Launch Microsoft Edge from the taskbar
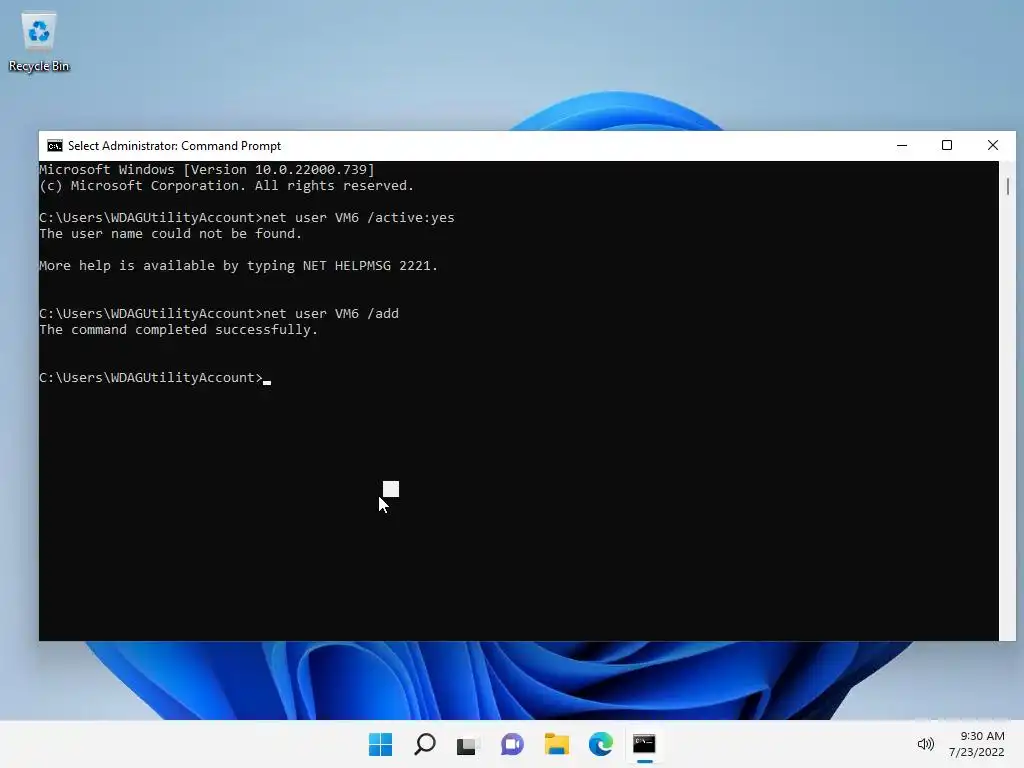The width and height of the screenshot is (1024, 768). [x=600, y=744]
